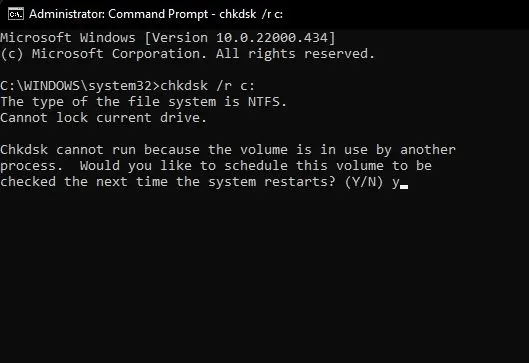Select the version number 10.0.22000.434

[x=272, y=38]
